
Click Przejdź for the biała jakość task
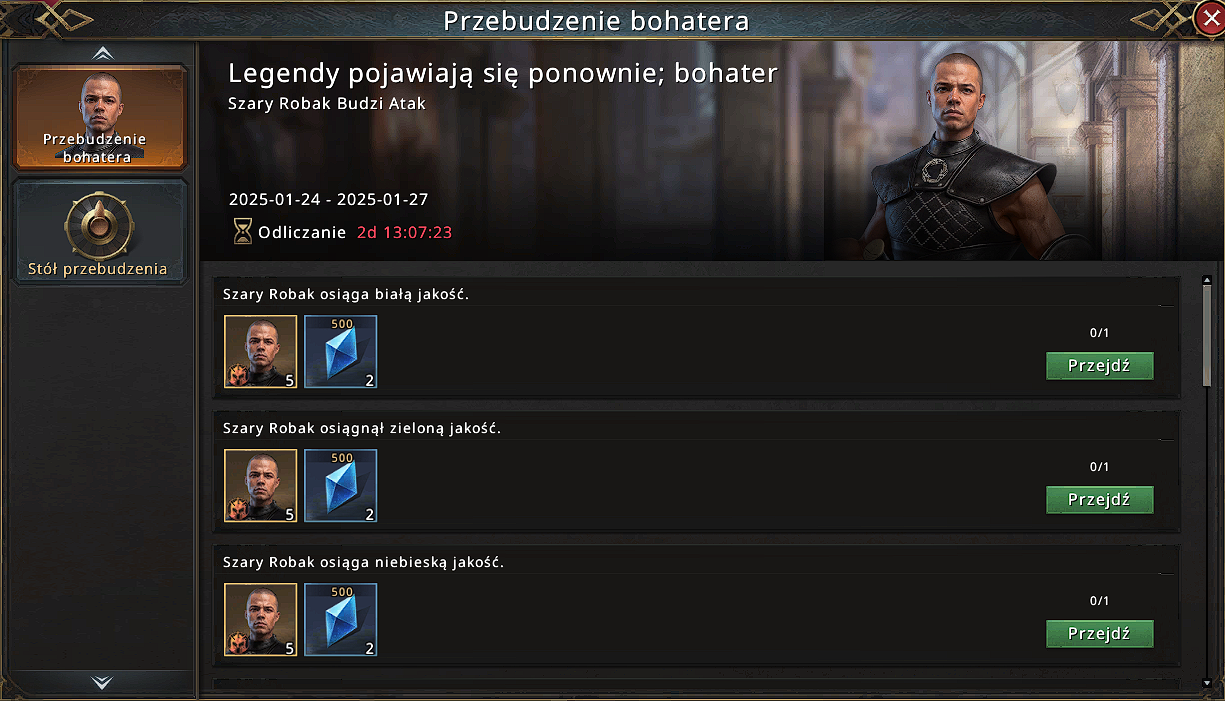click(1100, 366)
